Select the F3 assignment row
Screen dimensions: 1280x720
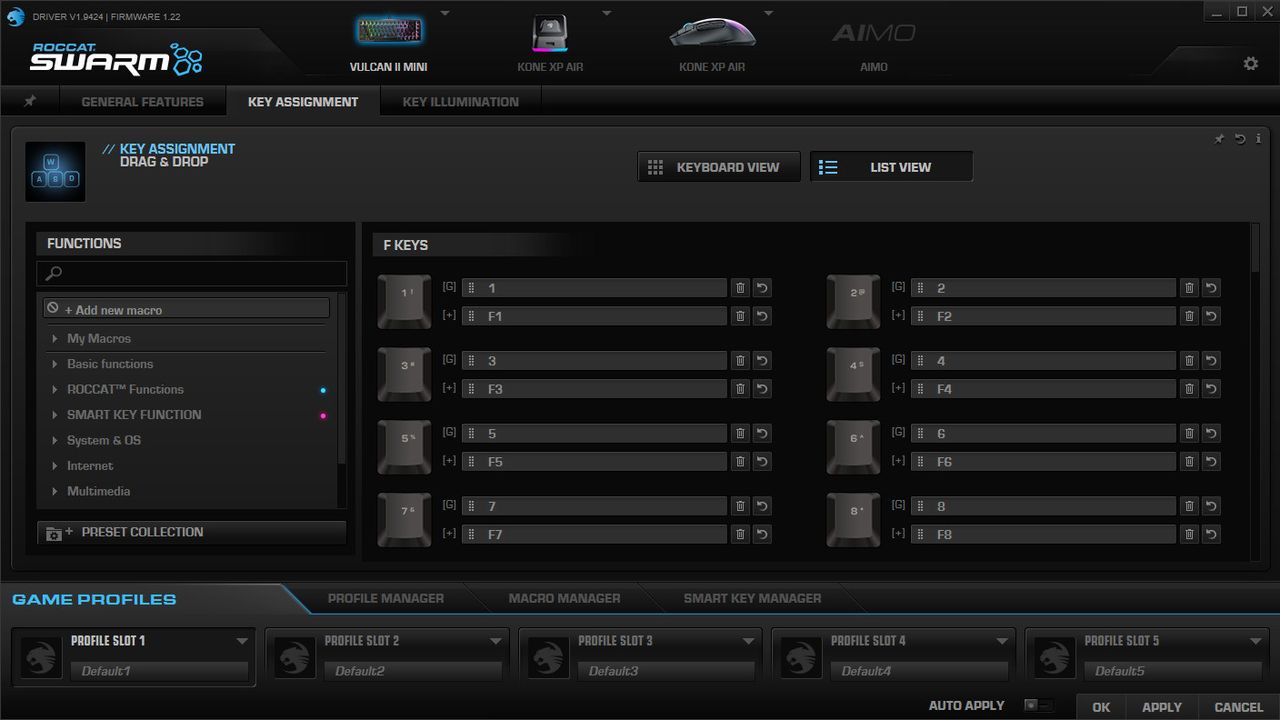(x=594, y=388)
